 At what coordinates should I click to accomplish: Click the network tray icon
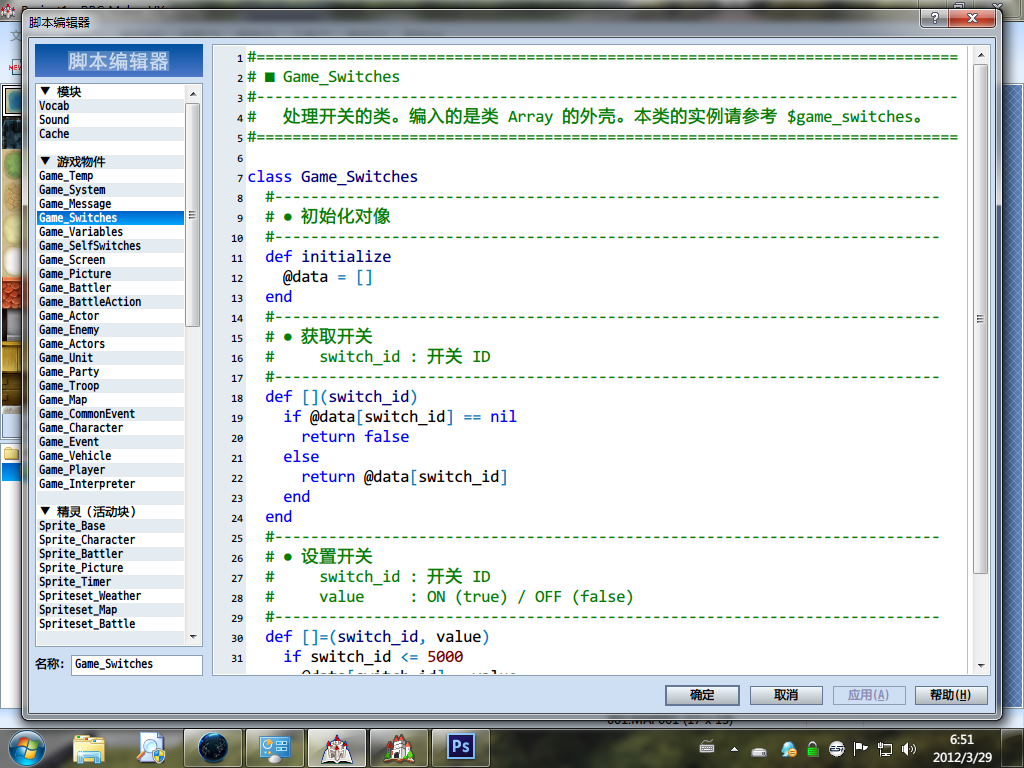click(885, 748)
